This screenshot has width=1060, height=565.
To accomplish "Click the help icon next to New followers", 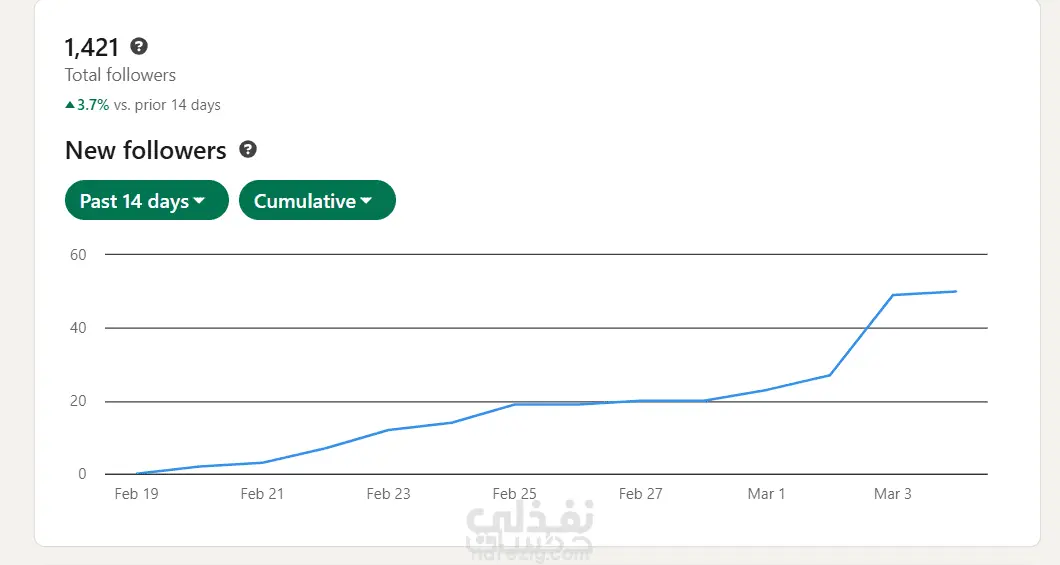I will click(248, 149).
